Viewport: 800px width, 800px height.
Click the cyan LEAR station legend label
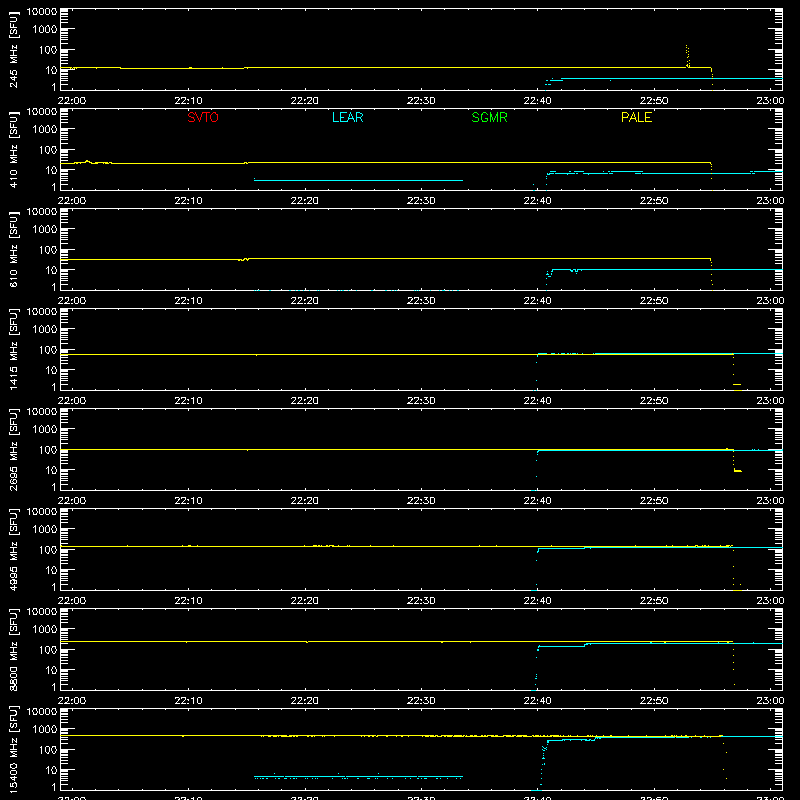347,117
